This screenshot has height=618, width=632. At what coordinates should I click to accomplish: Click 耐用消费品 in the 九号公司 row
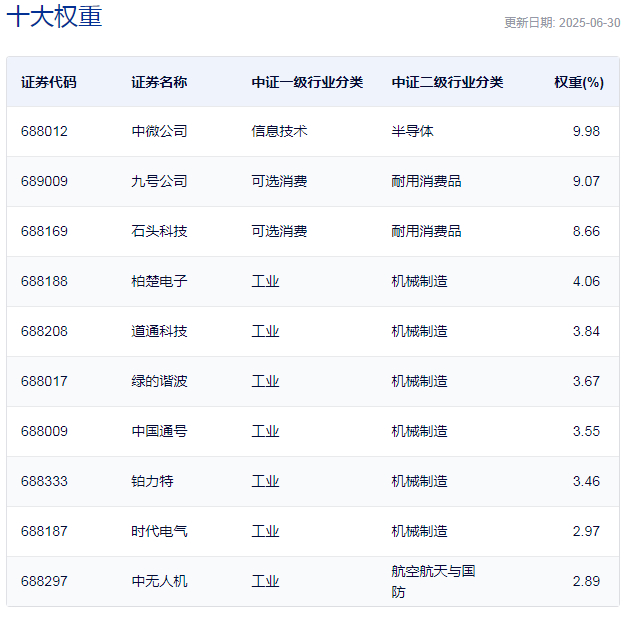tap(426, 181)
